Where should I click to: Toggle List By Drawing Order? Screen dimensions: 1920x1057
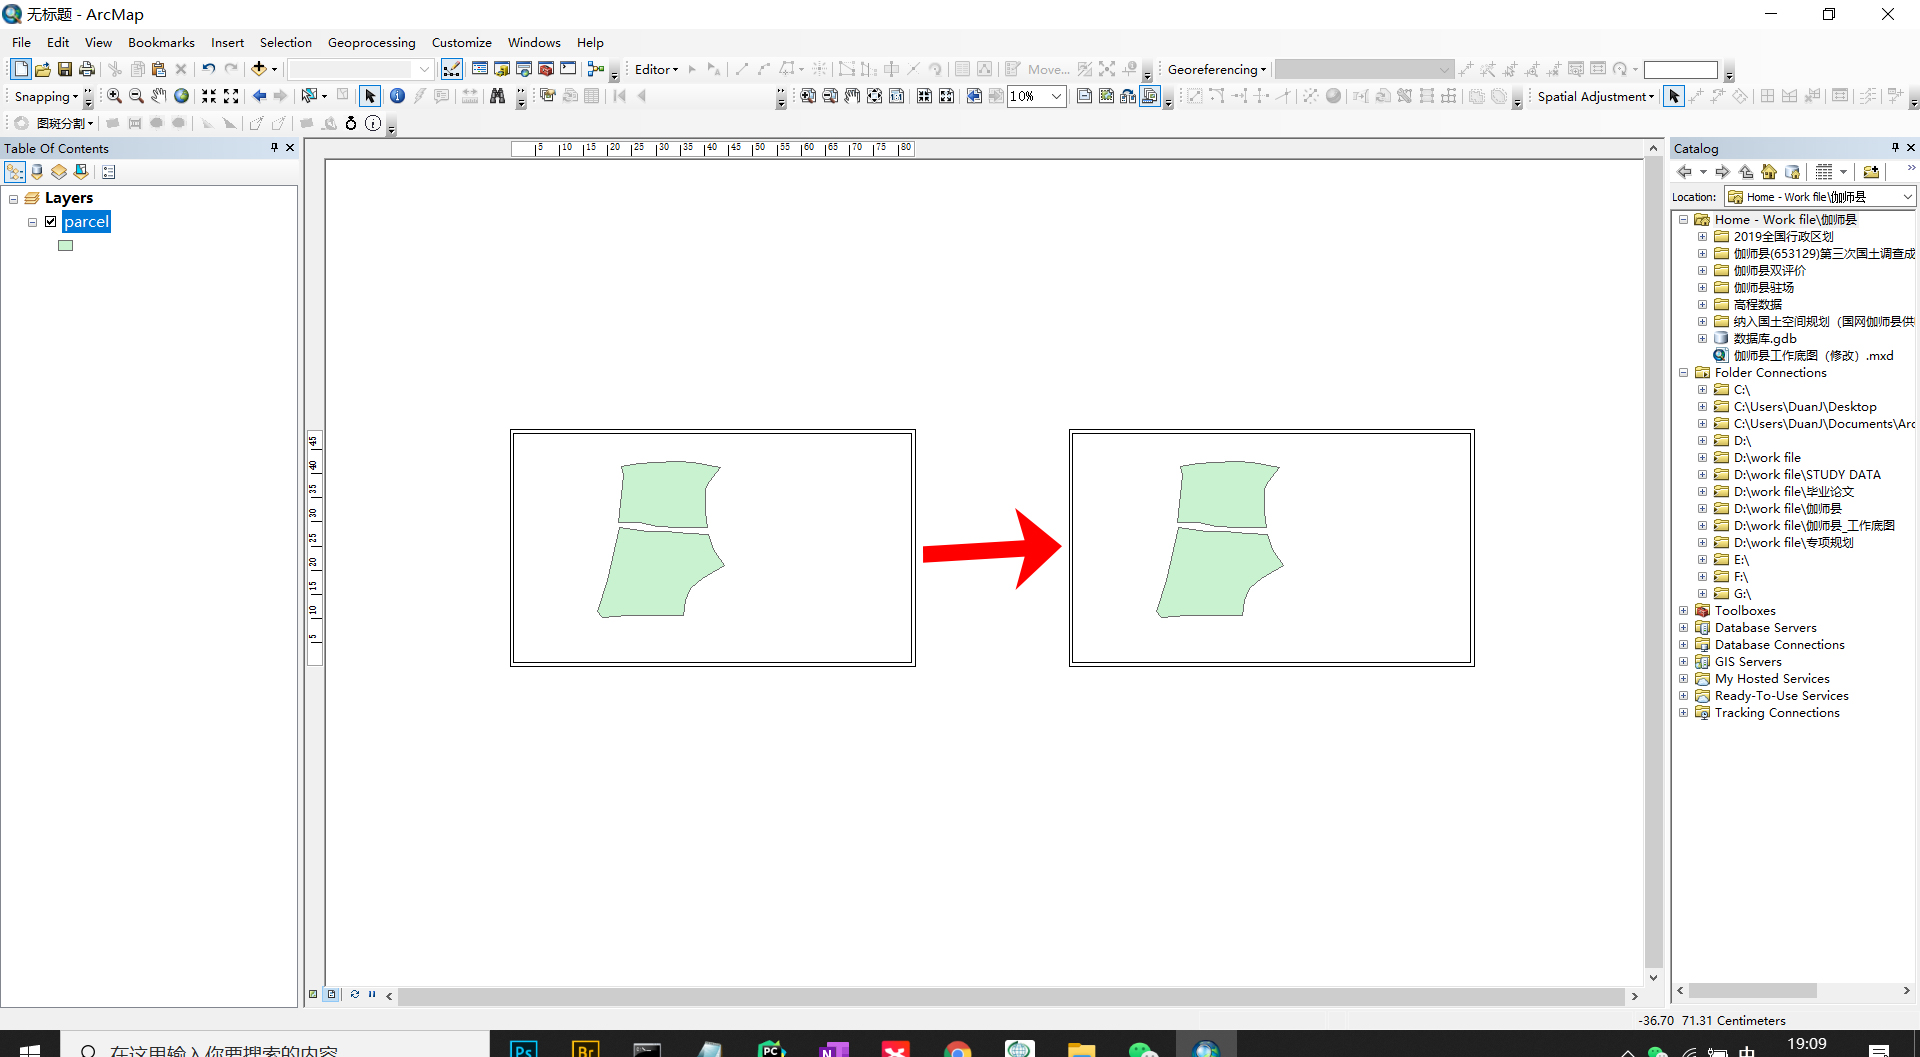click(15, 172)
